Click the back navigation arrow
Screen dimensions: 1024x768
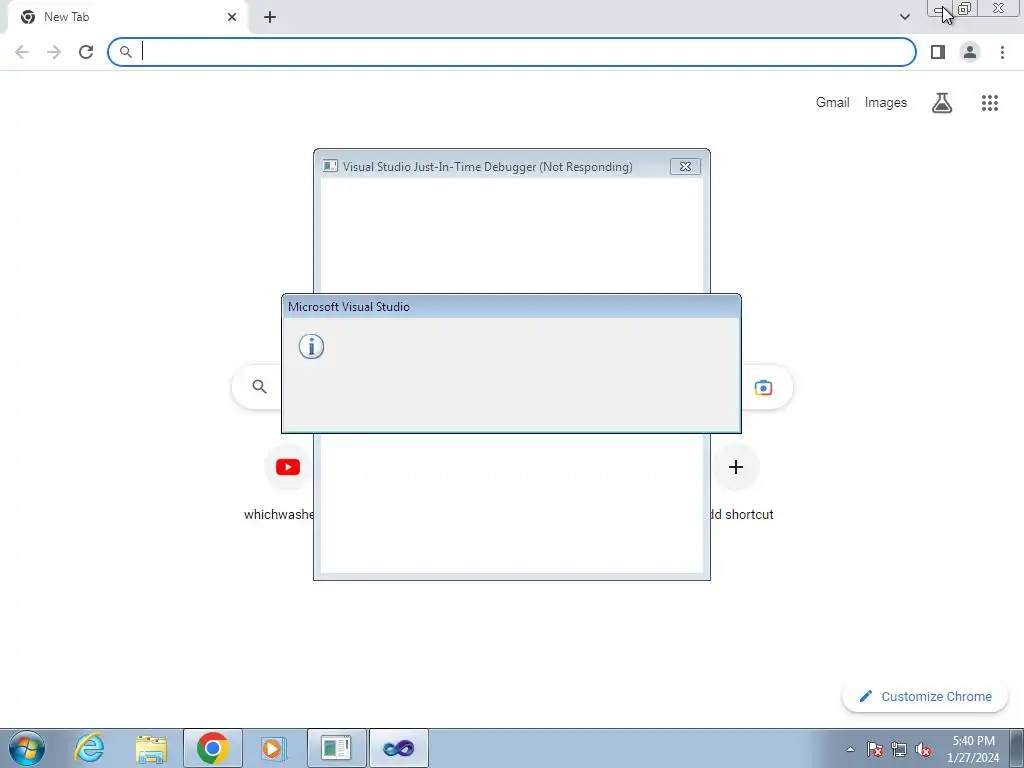[x=22, y=52]
